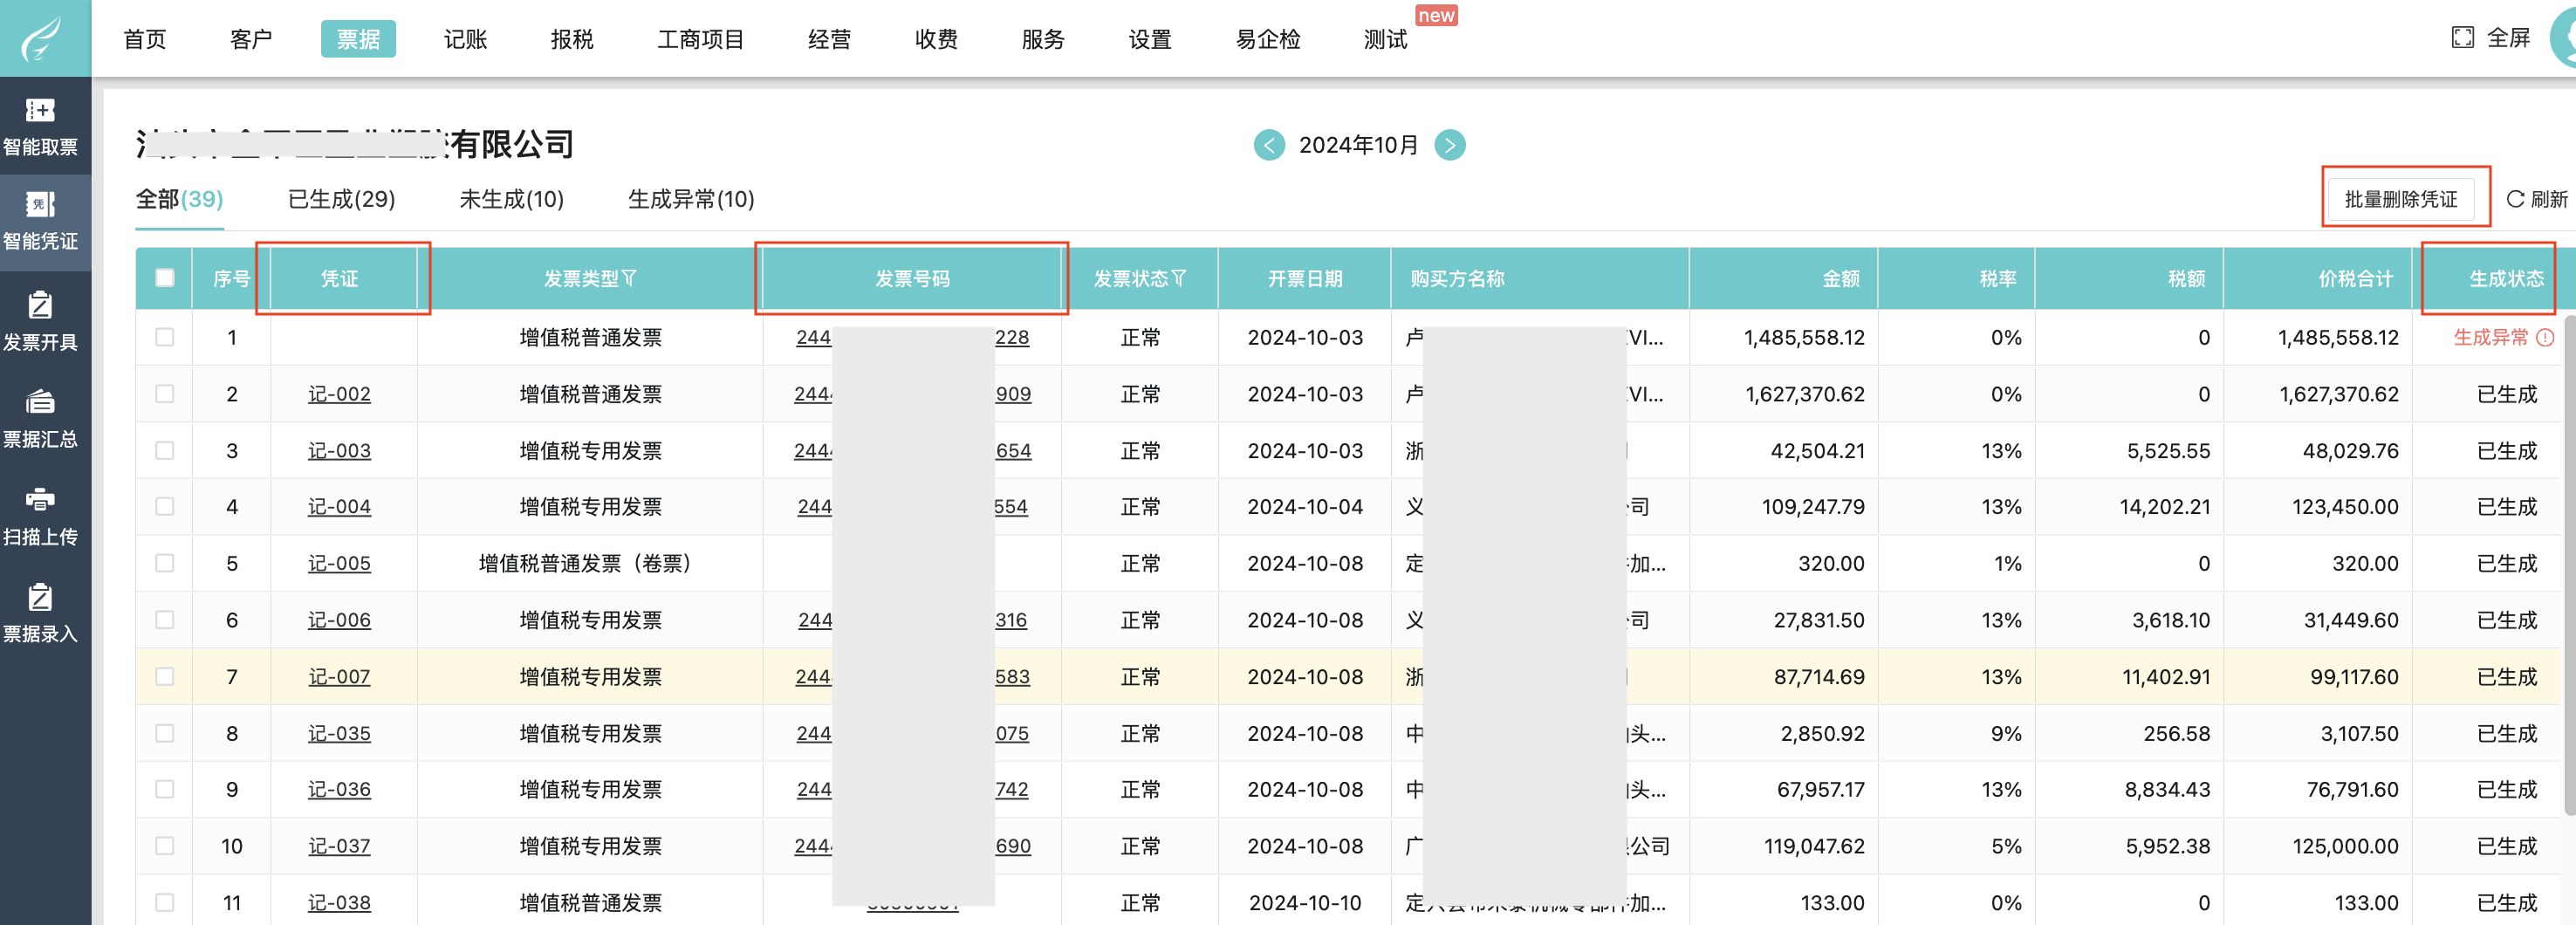Open the 扫描上传 printer icon

(x=40, y=499)
